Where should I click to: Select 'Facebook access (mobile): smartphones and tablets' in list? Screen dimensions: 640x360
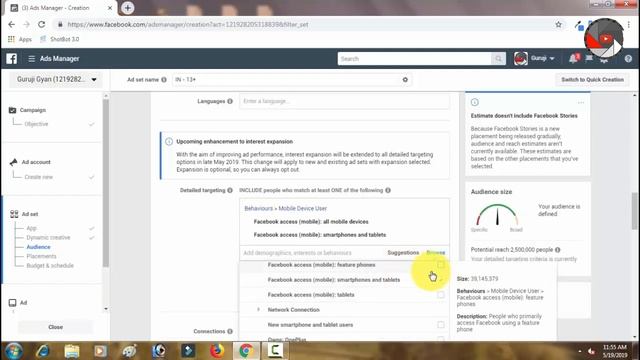[x=333, y=280]
